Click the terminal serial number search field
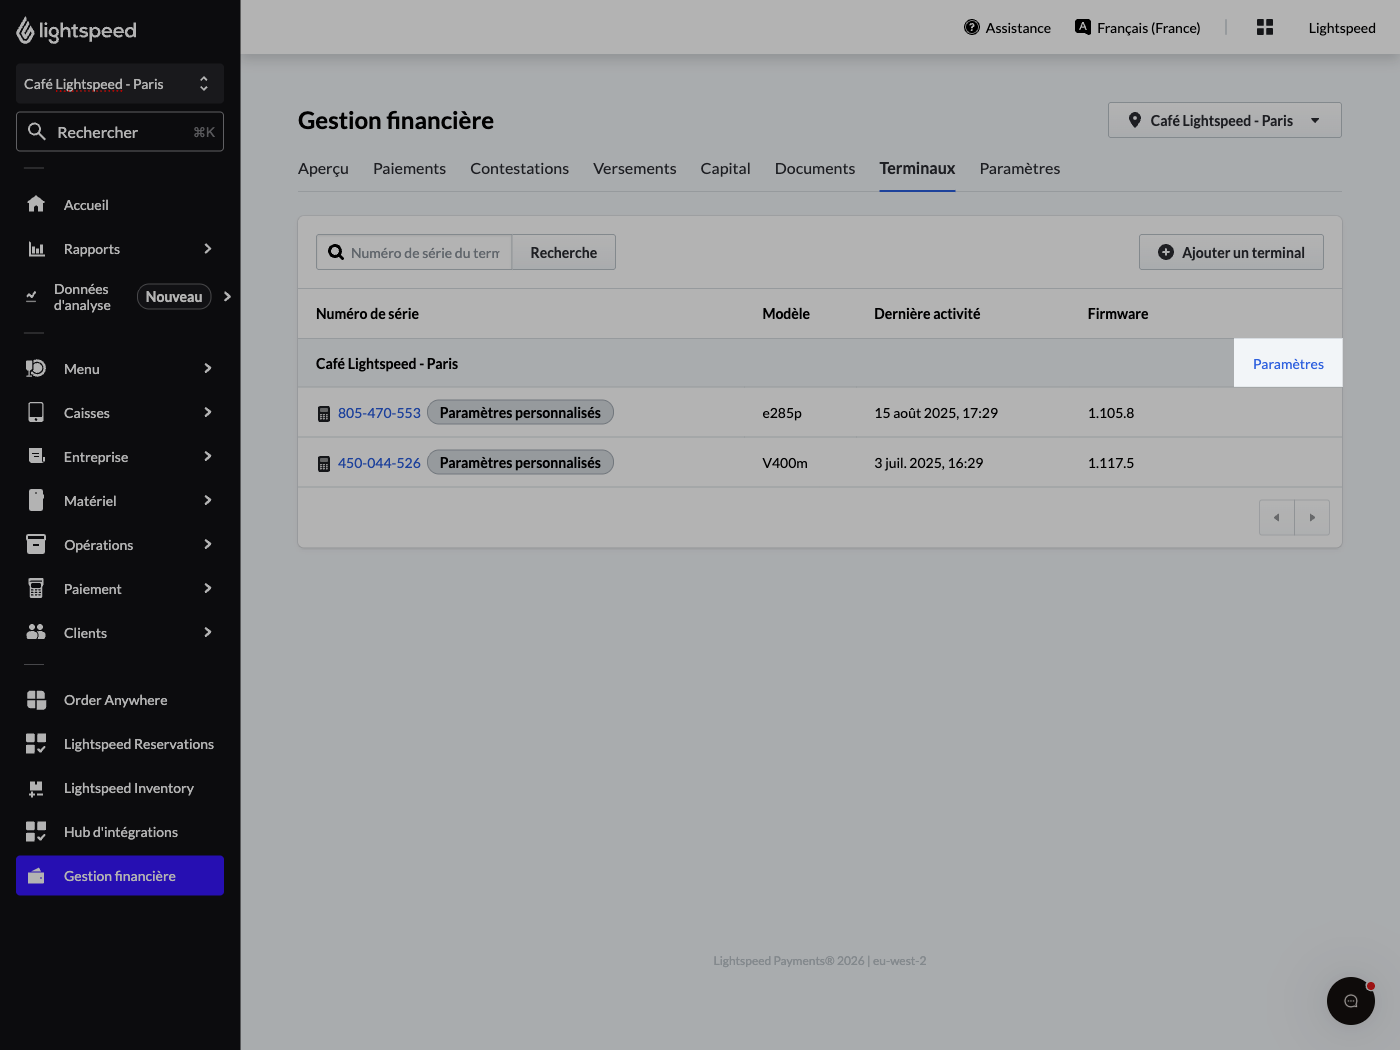 click(424, 253)
